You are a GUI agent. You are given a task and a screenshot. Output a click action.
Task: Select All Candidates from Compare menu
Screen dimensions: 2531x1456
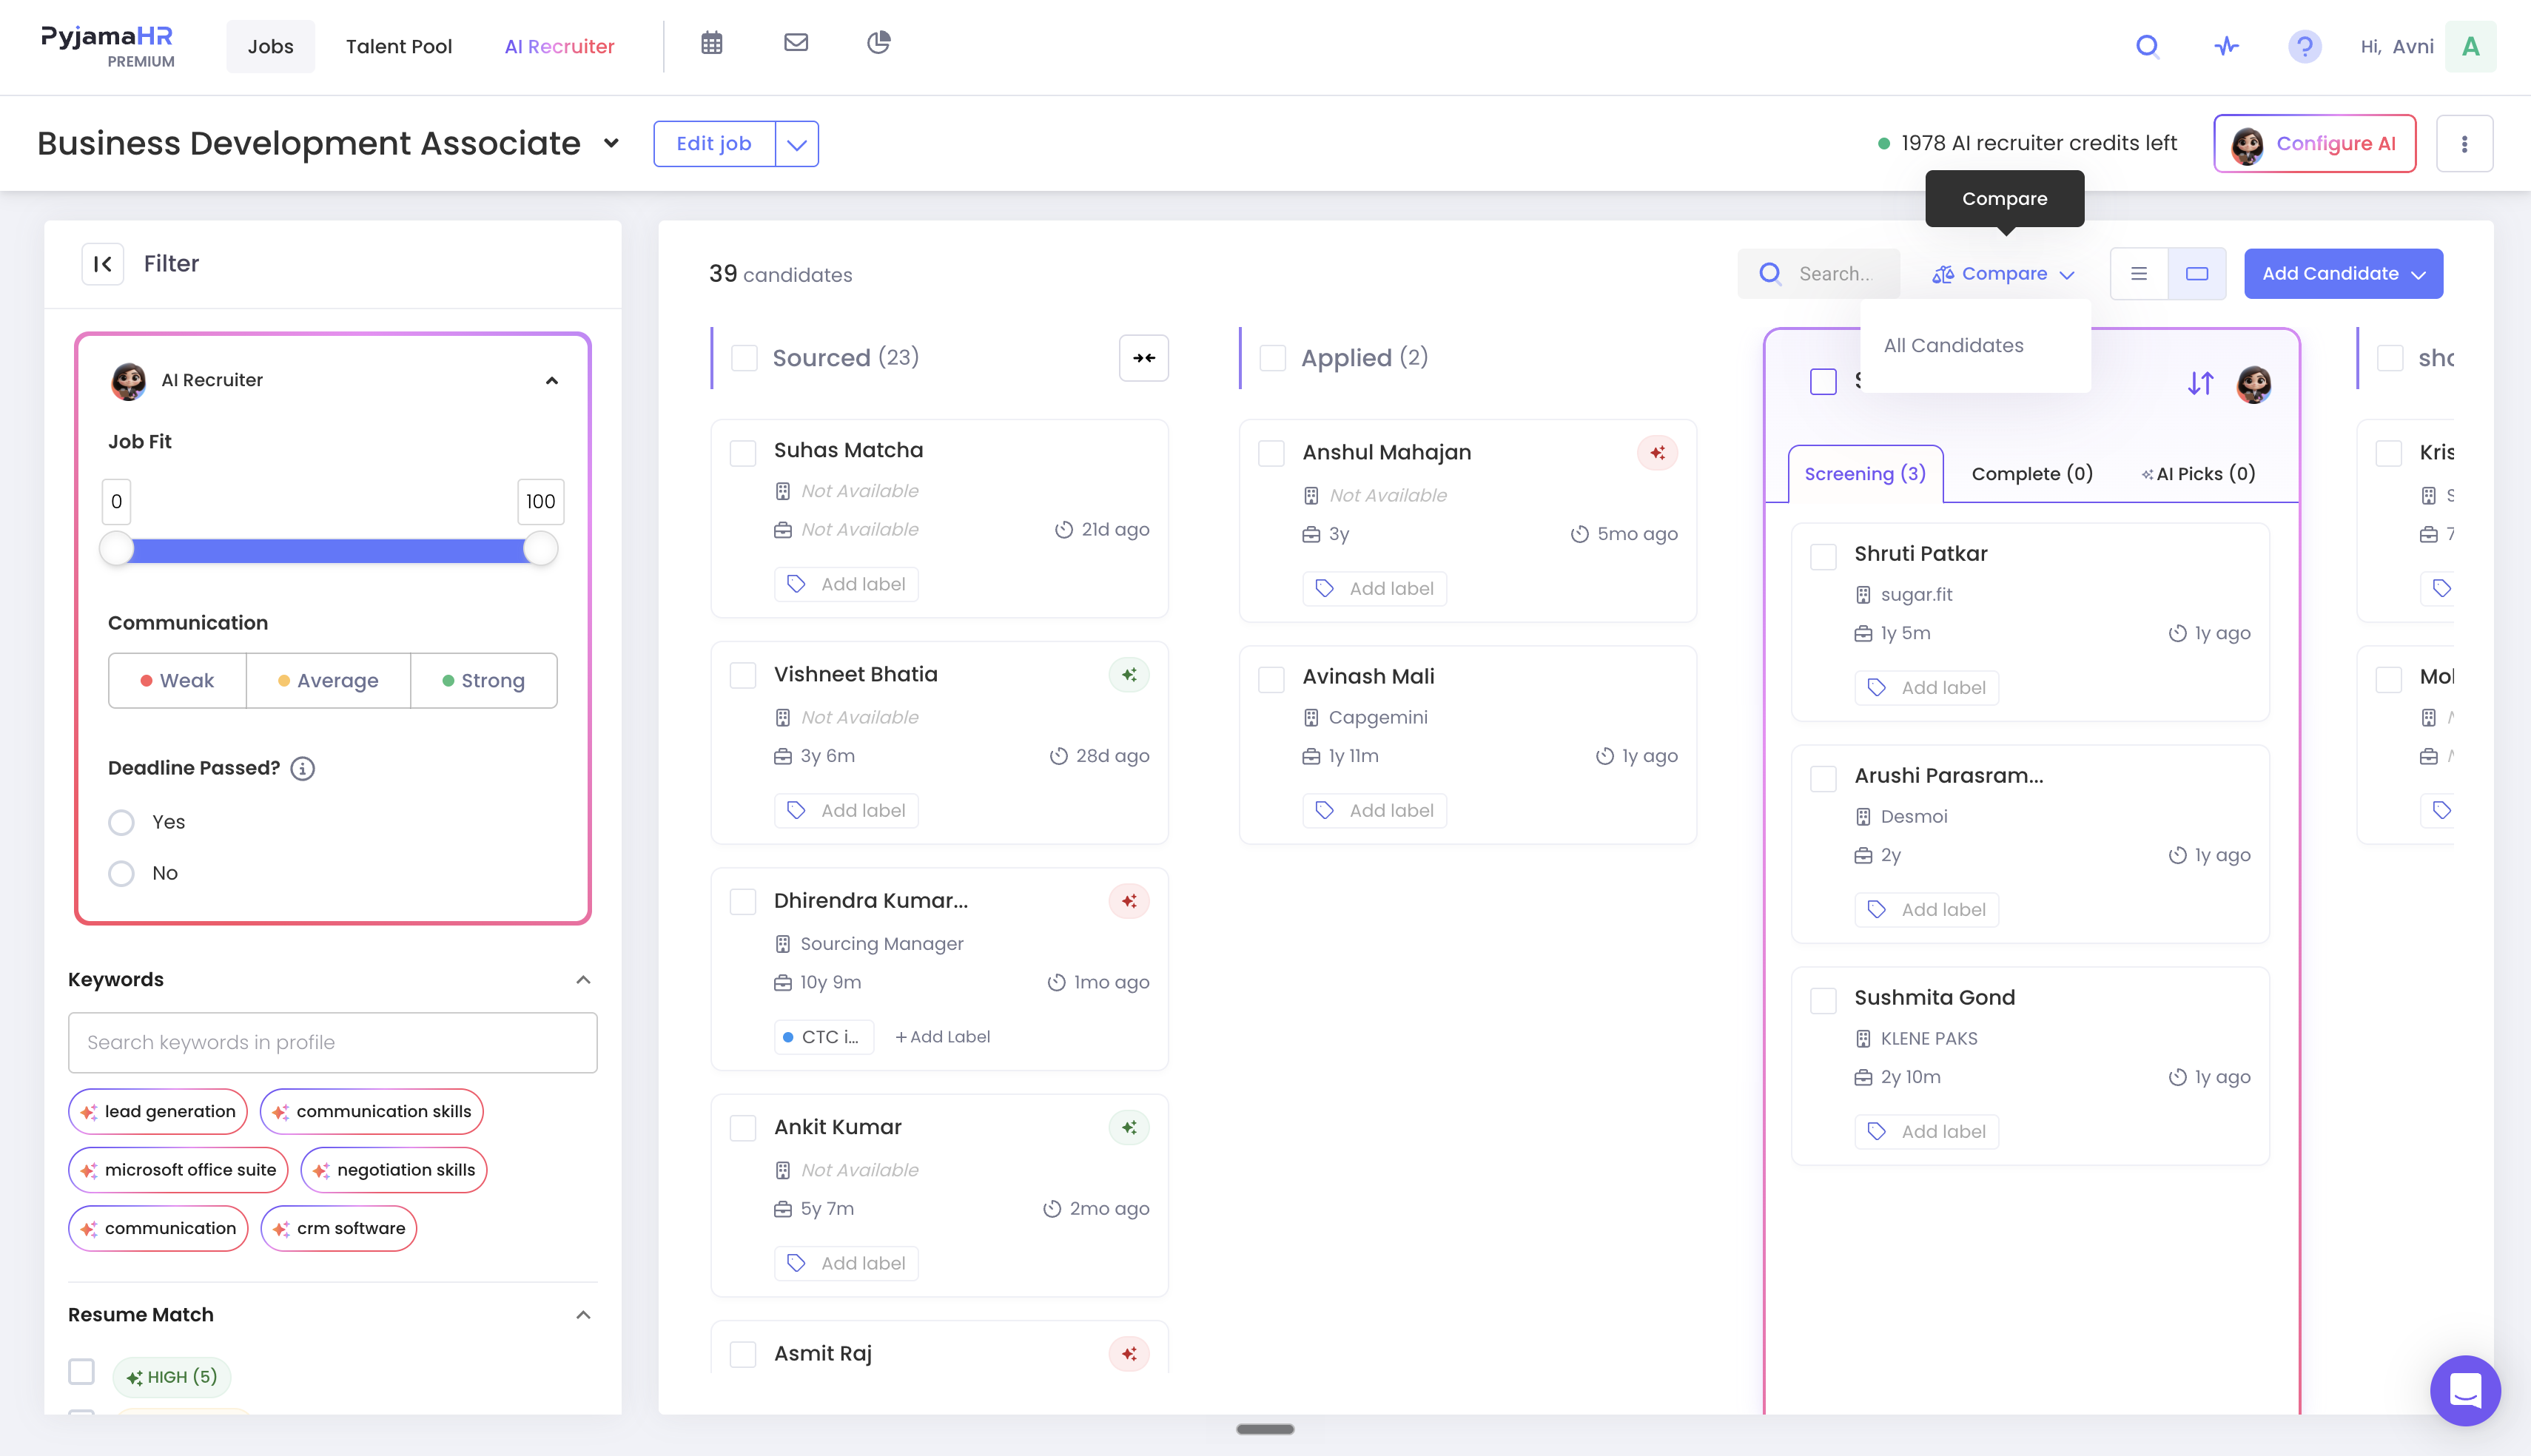tap(1953, 346)
